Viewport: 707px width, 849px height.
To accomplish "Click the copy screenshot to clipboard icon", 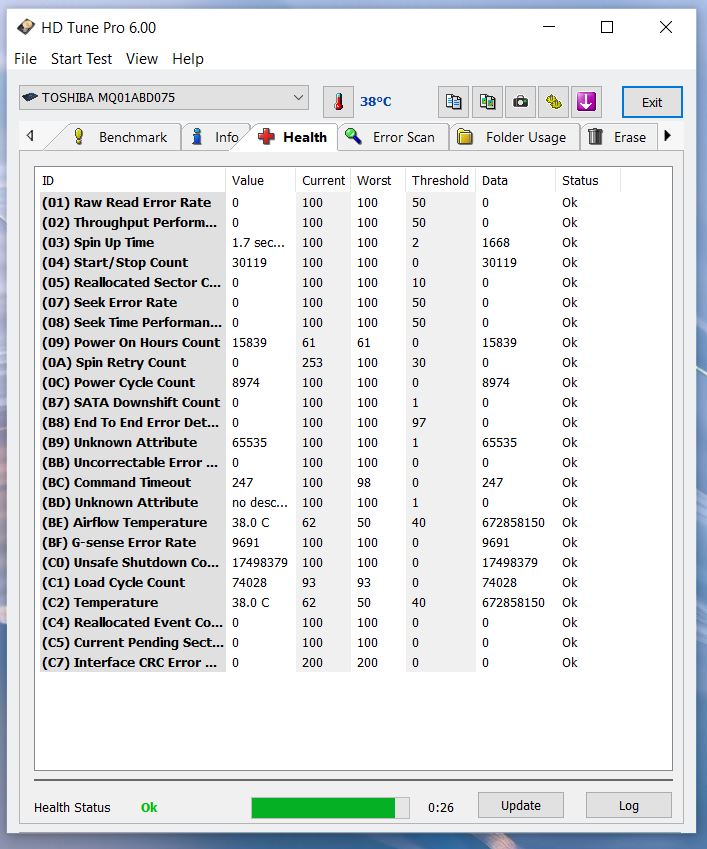I will click(487, 102).
